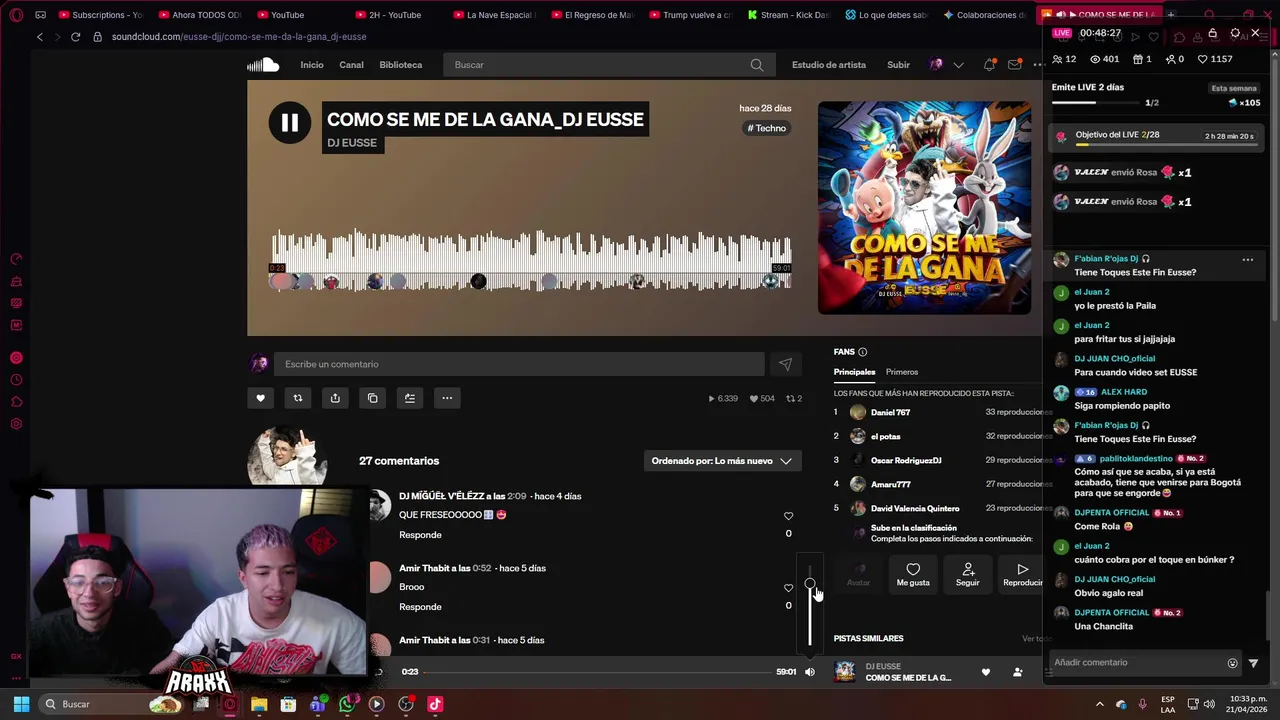Screen dimensions: 1280x720
Task: Type in Añadir comentario live chat field
Action: [1136, 662]
